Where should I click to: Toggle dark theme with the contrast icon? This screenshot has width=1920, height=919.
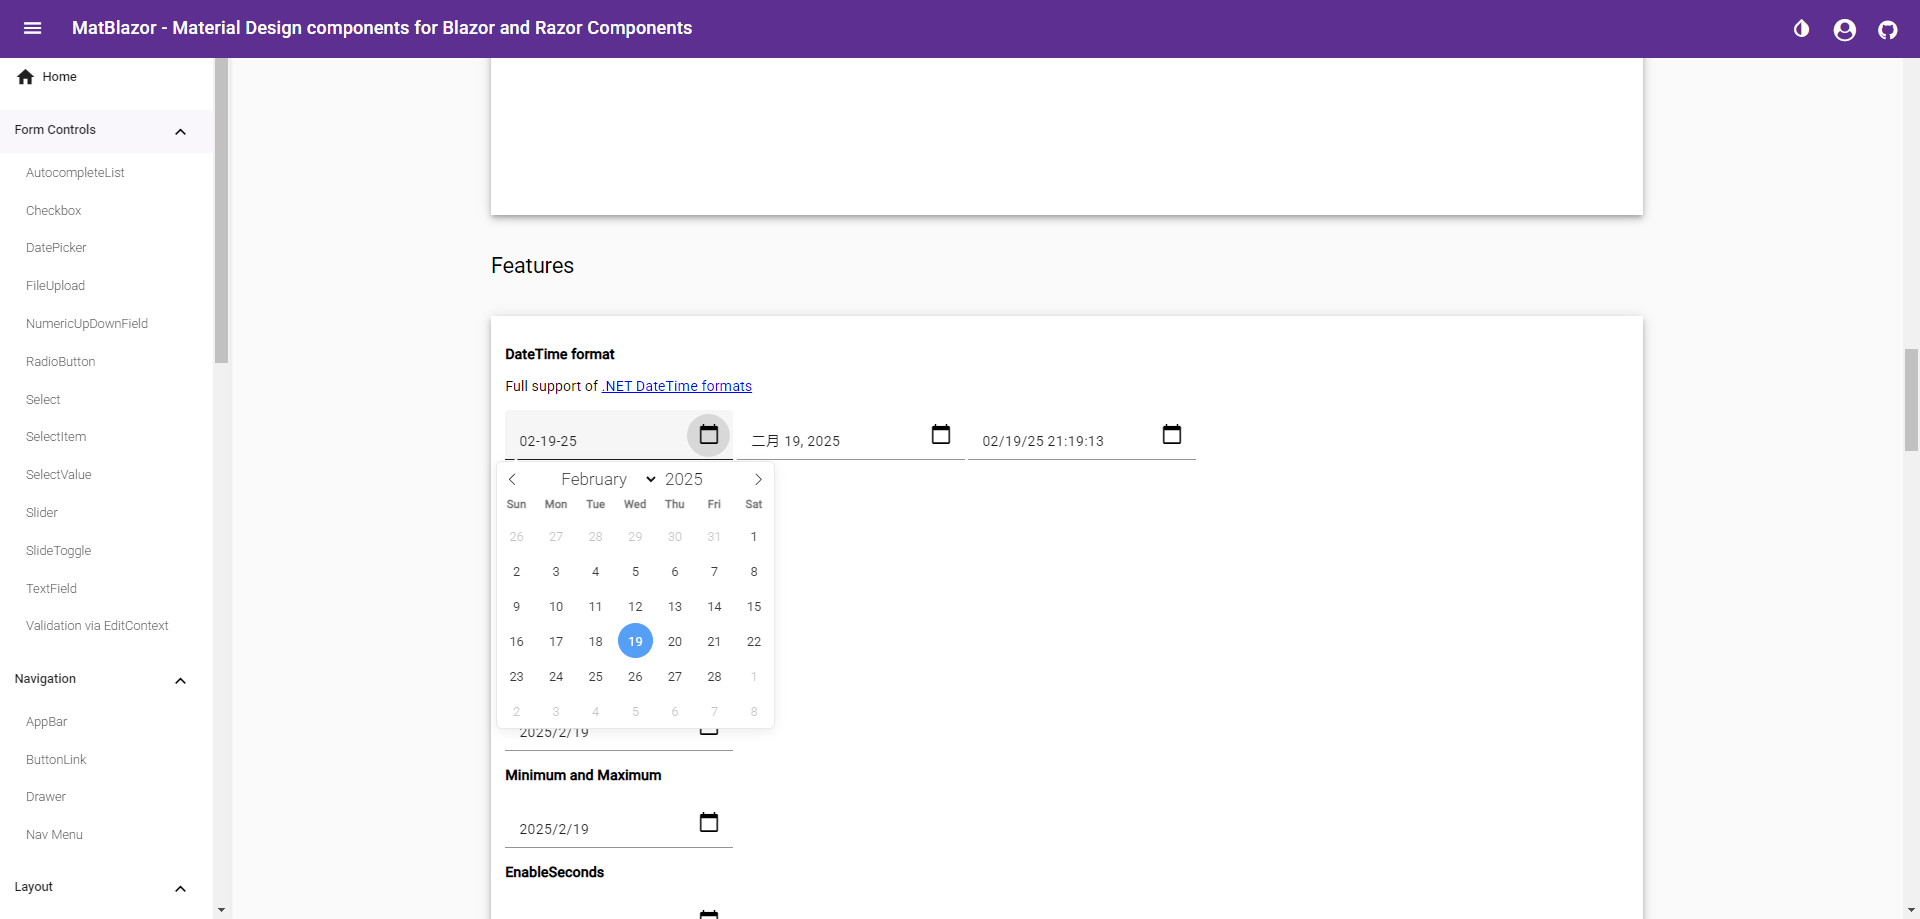1802,29
